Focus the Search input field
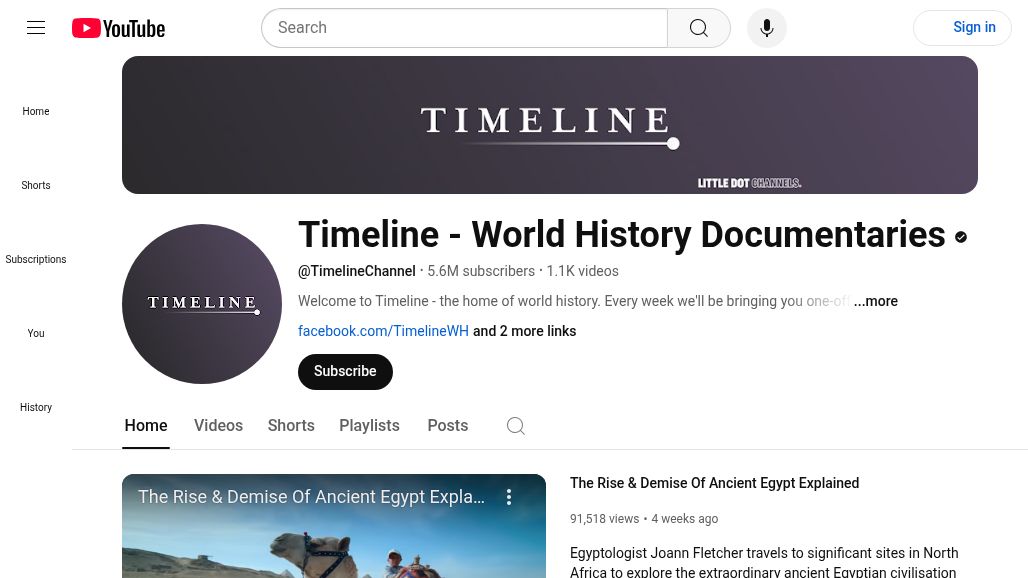The height and width of the screenshot is (578, 1028). tap(464, 28)
